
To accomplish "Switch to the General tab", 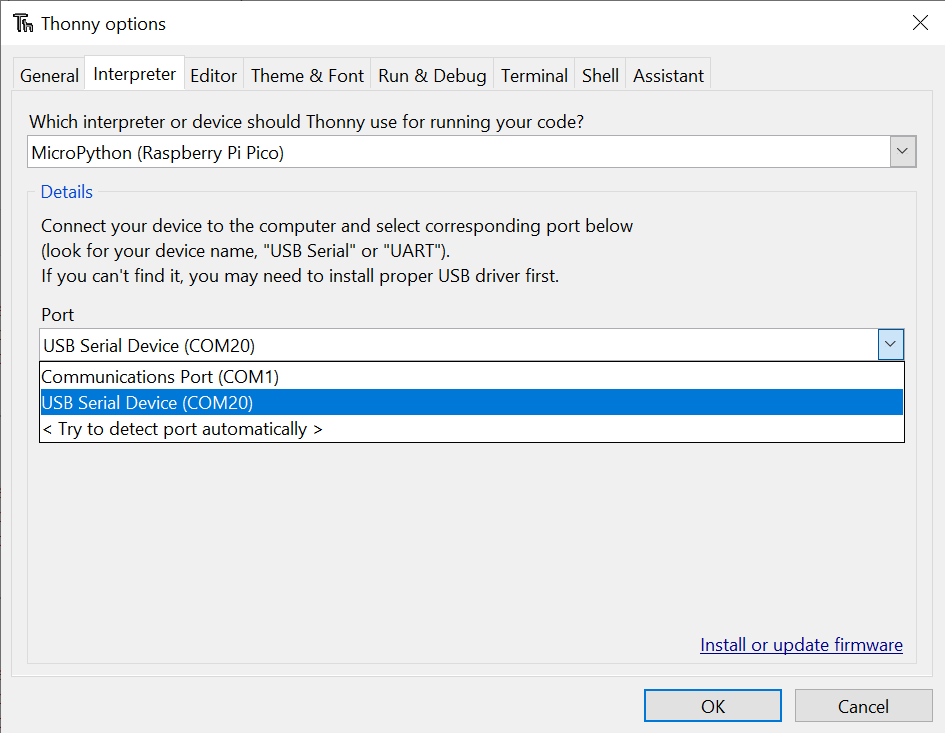I will point(49,75).
